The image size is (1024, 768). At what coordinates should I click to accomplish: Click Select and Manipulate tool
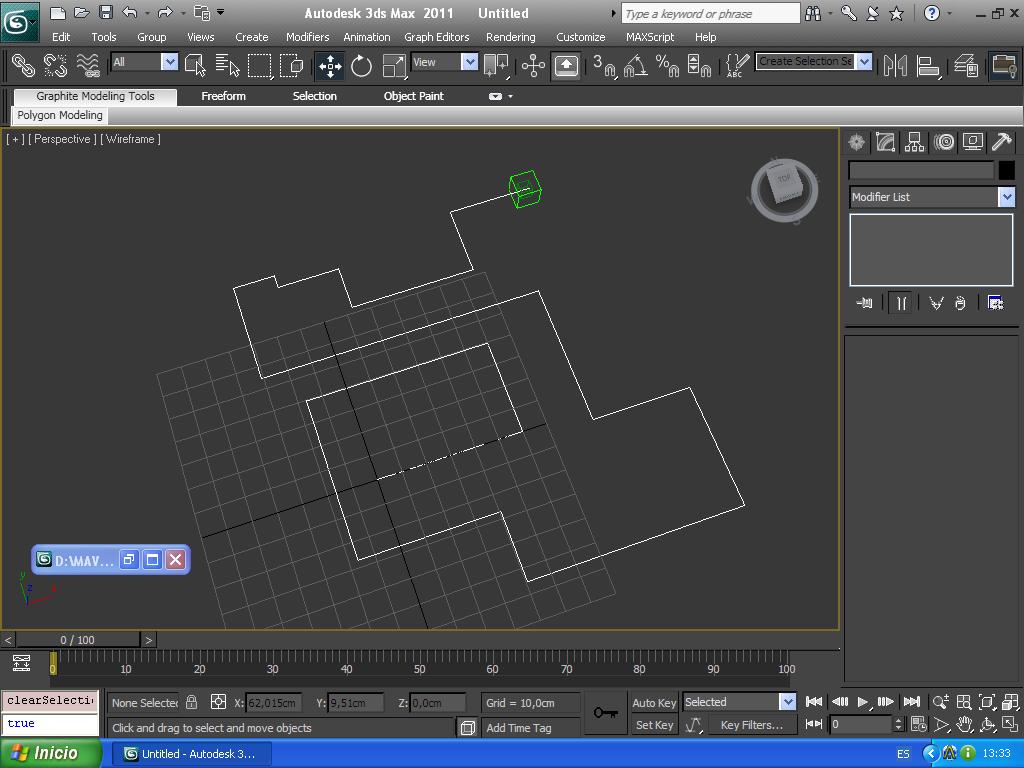tap(533, 65)
